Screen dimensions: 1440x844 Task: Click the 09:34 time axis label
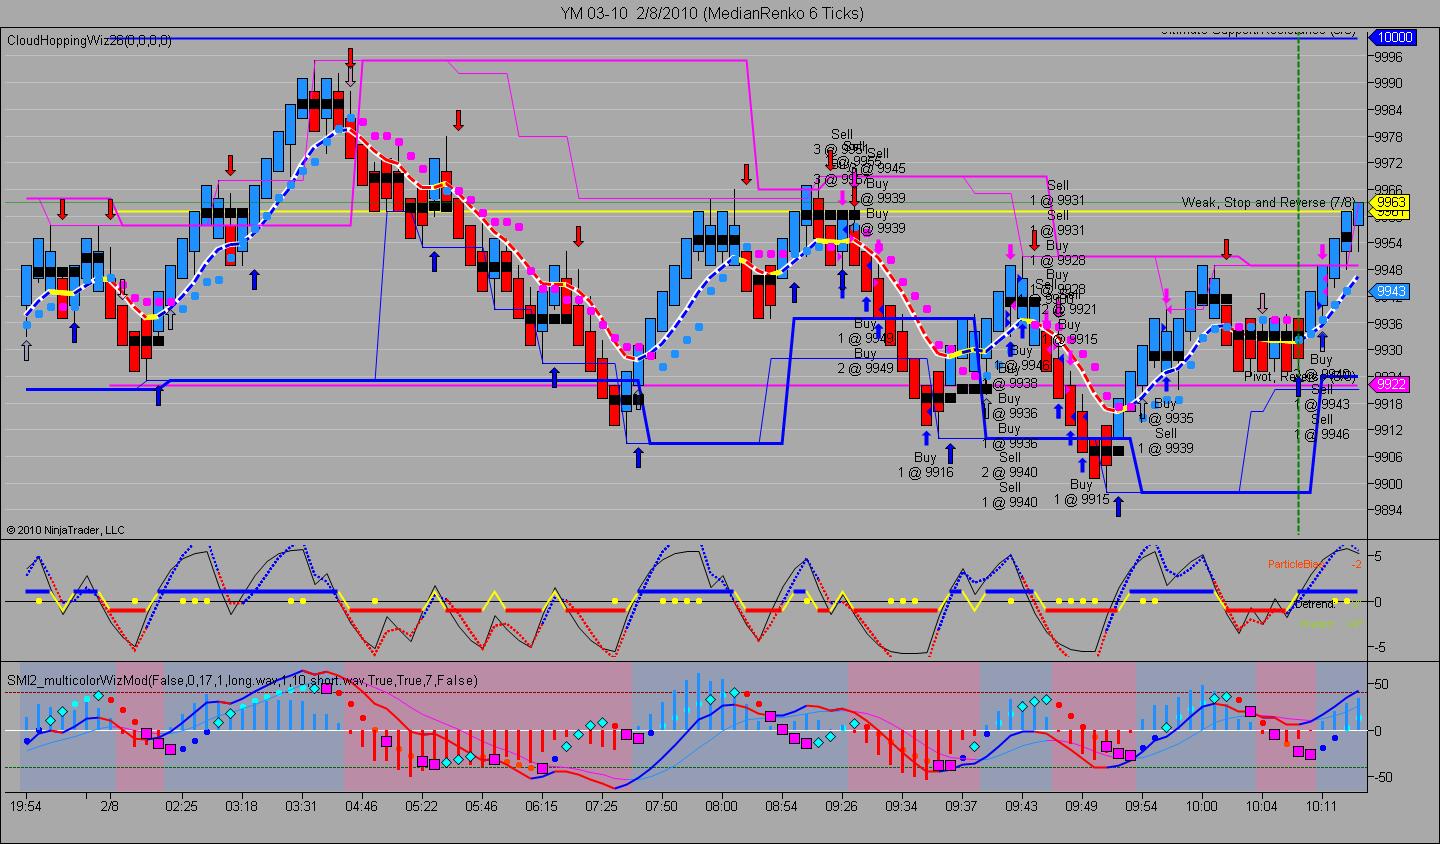(x=901, y=805)
